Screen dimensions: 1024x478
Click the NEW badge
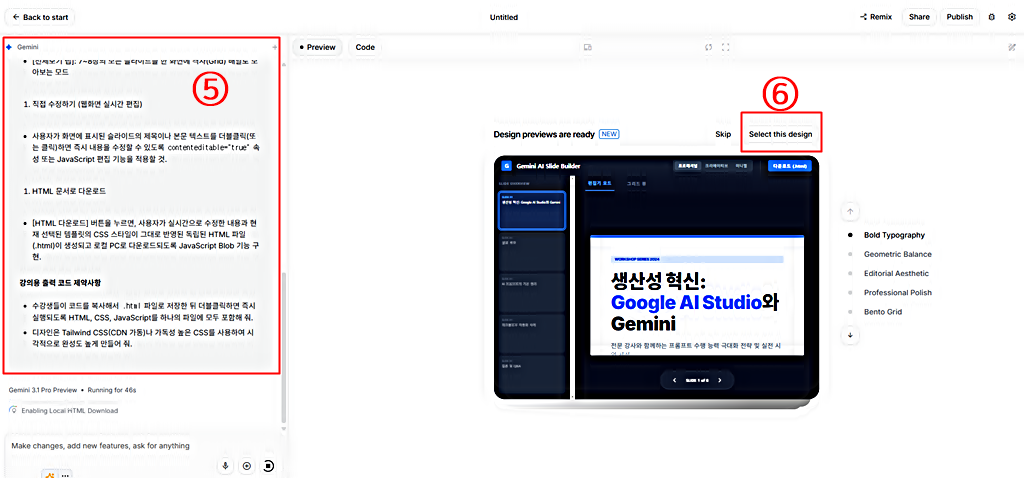(x=609, y=135)
